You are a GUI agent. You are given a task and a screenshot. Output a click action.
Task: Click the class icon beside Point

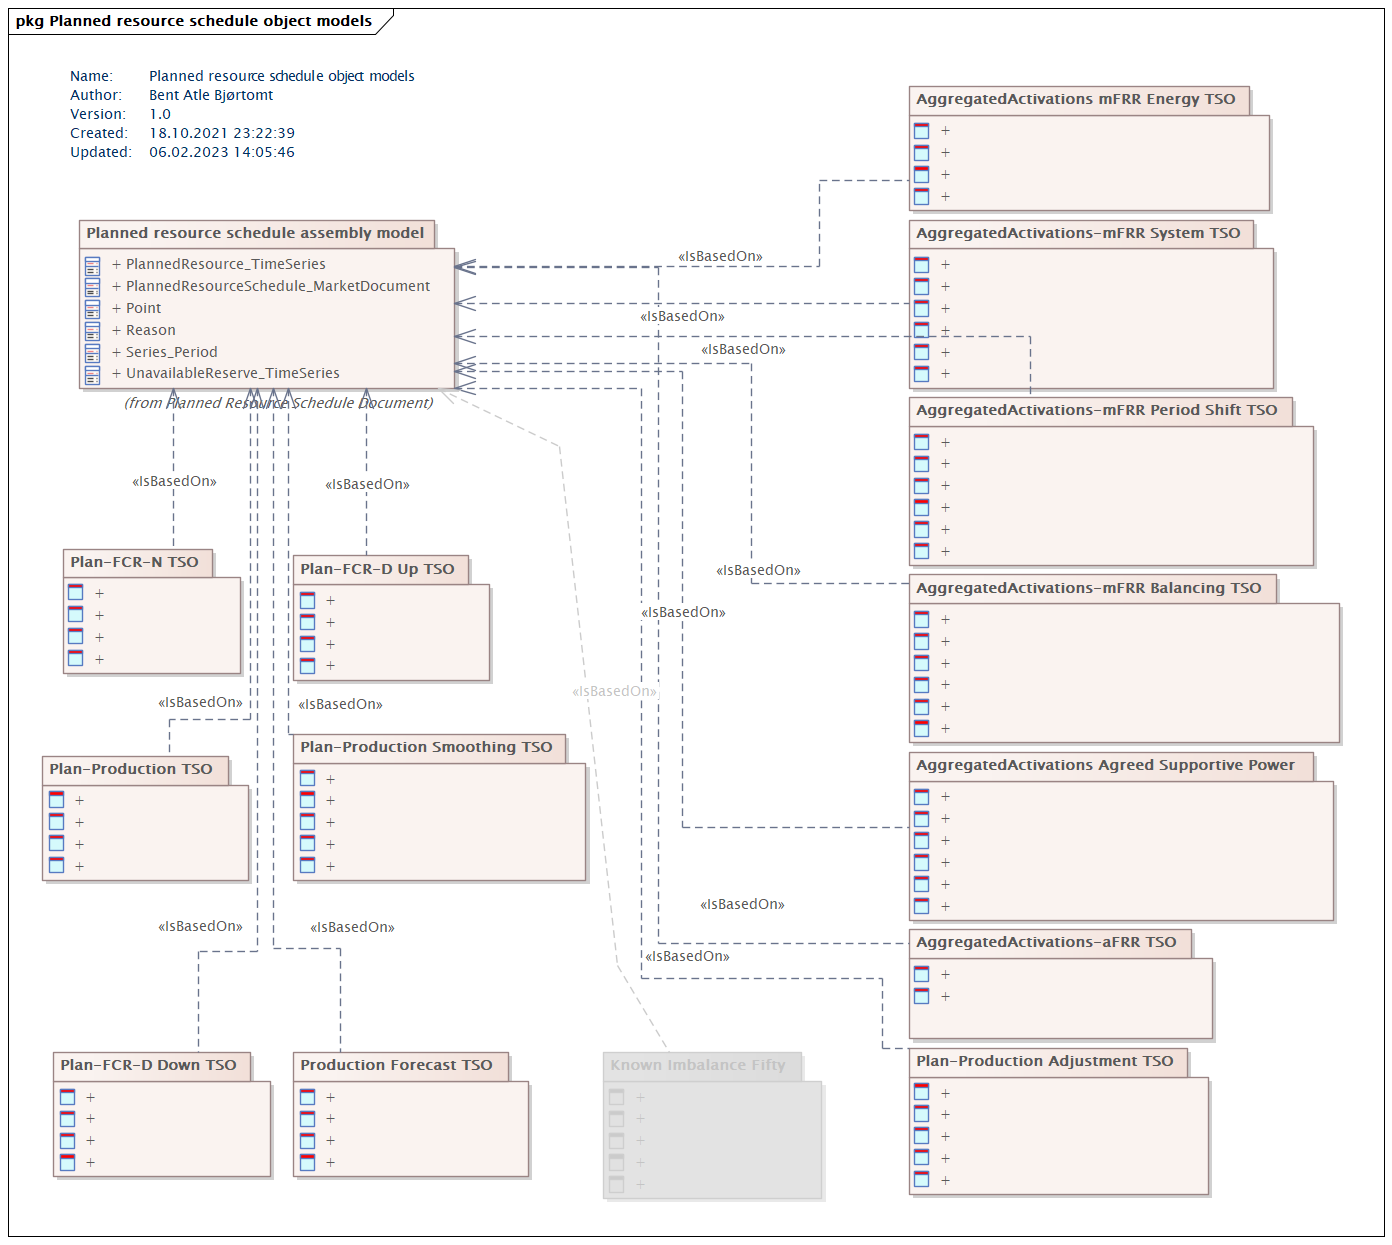click(92, 309)
